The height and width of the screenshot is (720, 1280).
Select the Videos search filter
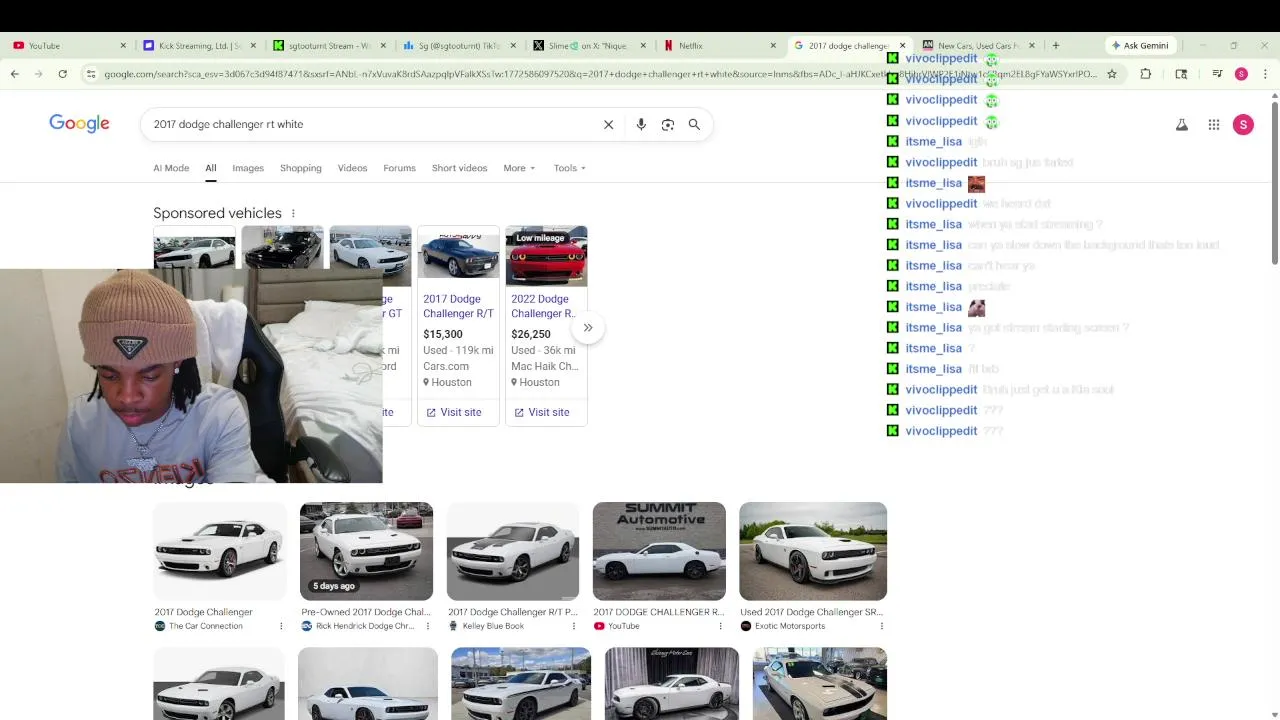pos(352,168)
